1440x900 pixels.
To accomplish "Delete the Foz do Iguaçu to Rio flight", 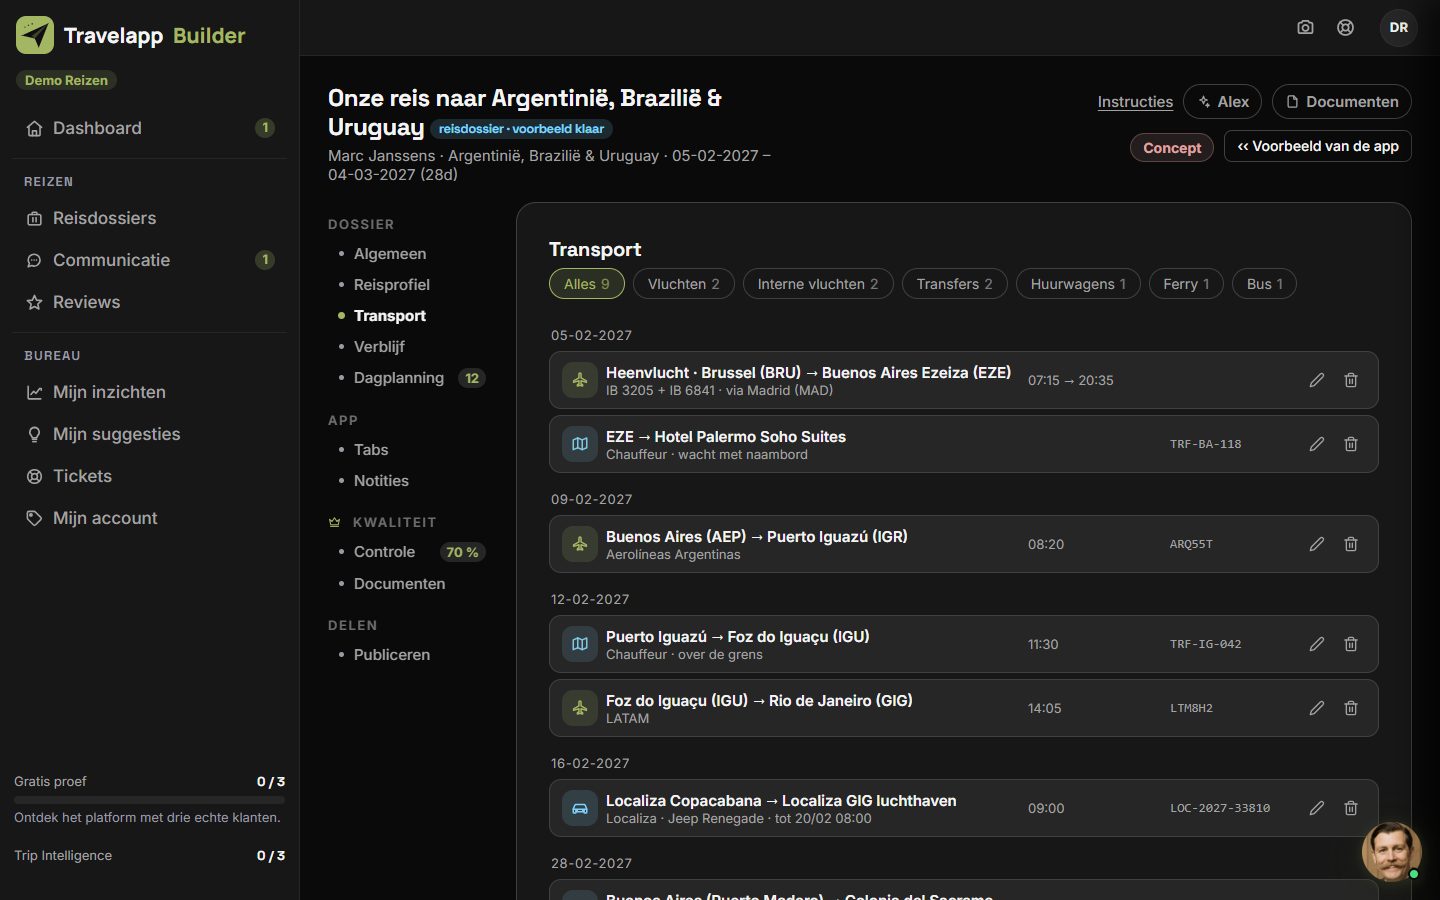I will [x=1351, y=708].
